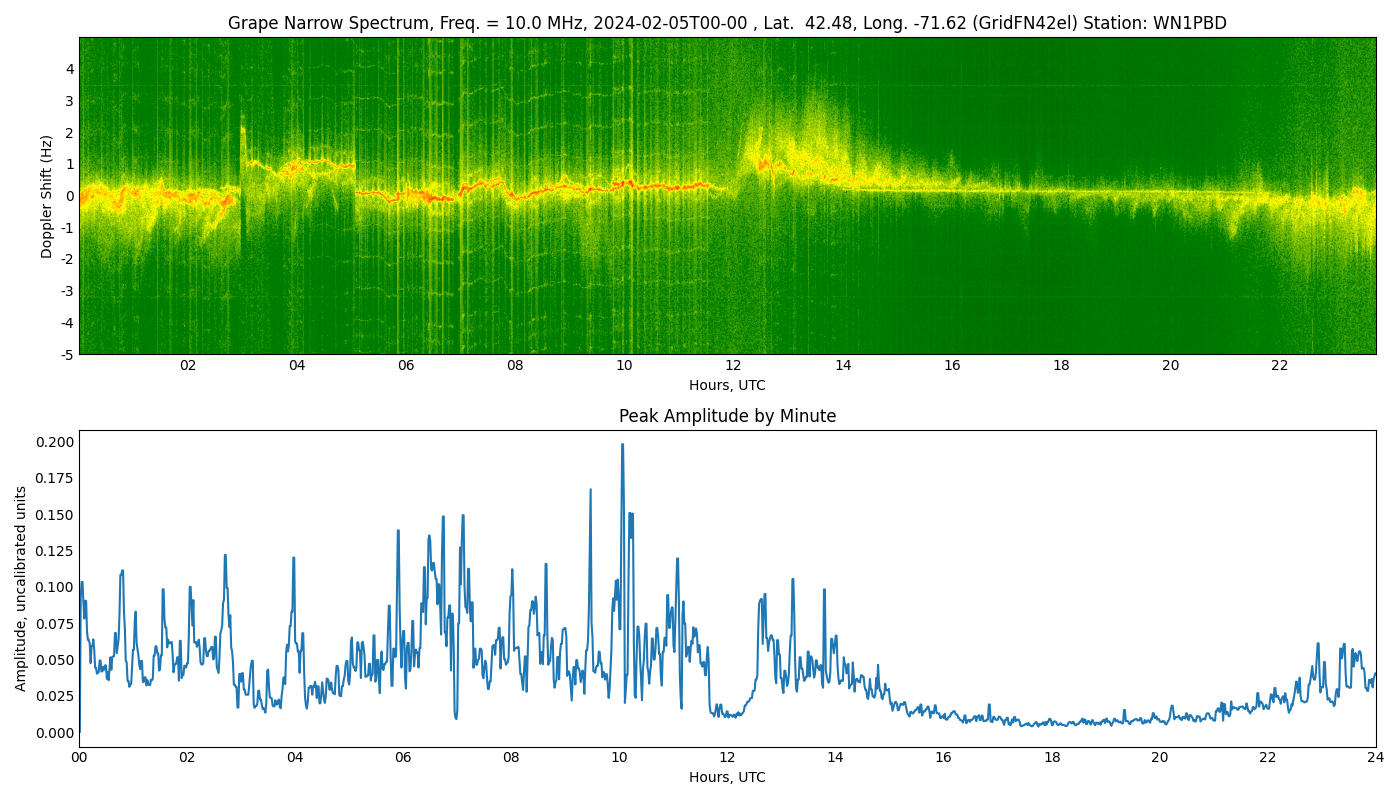The height and width of the screenshot is (800, 1400).
Task: Click the -5 Doppler shift tick label
Action: click(66, 354)
